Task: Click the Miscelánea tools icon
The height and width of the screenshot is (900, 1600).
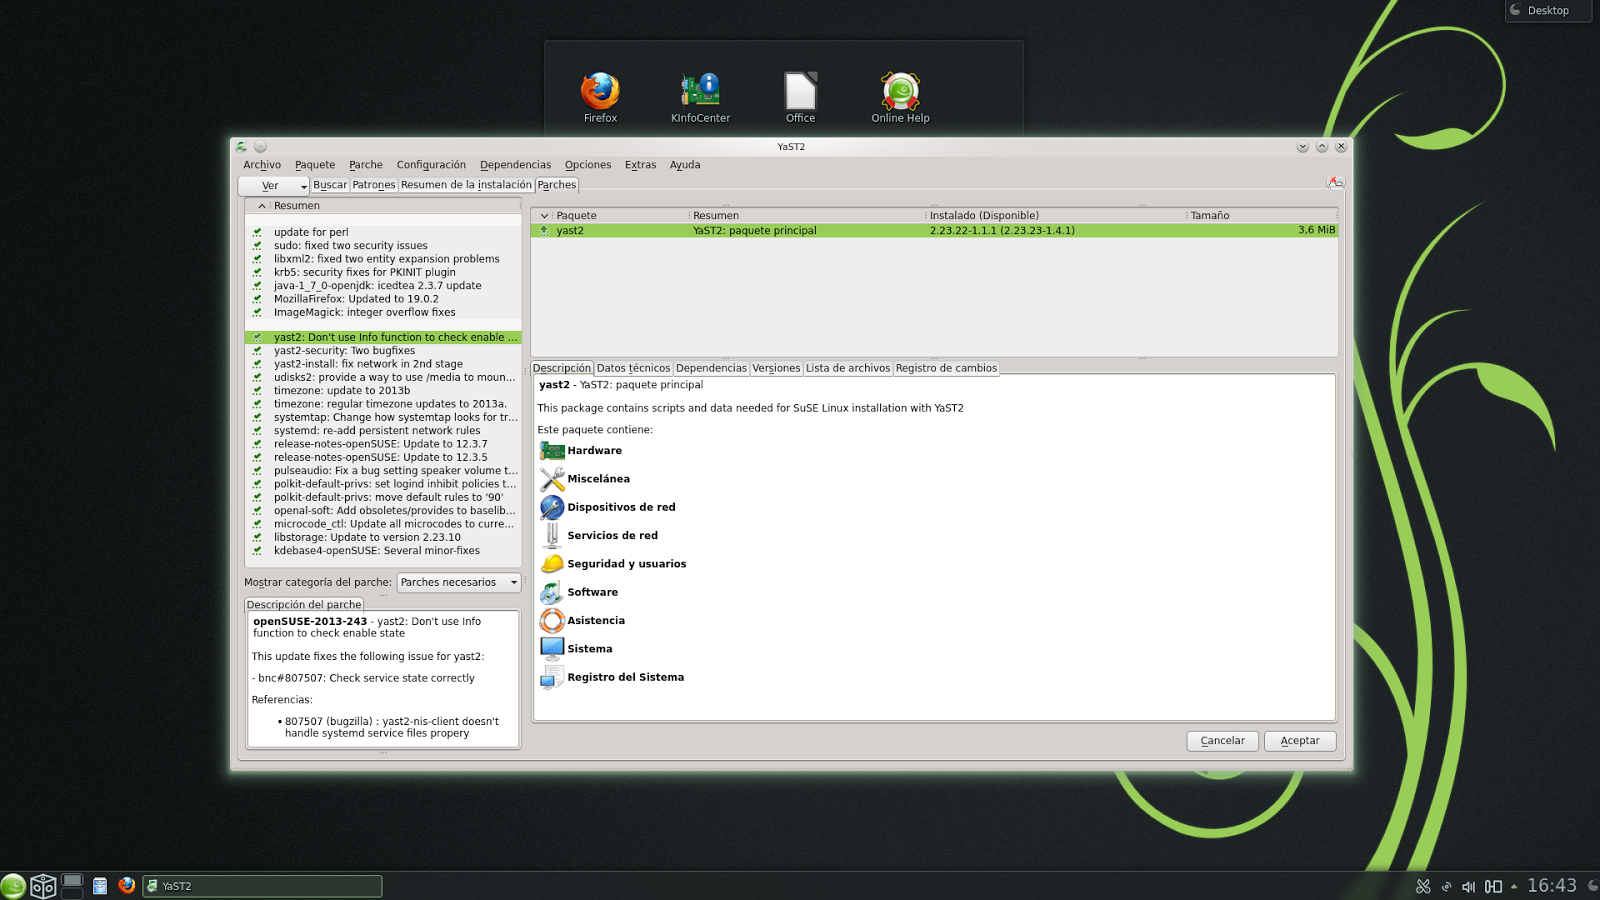Action: click(551, 479)
